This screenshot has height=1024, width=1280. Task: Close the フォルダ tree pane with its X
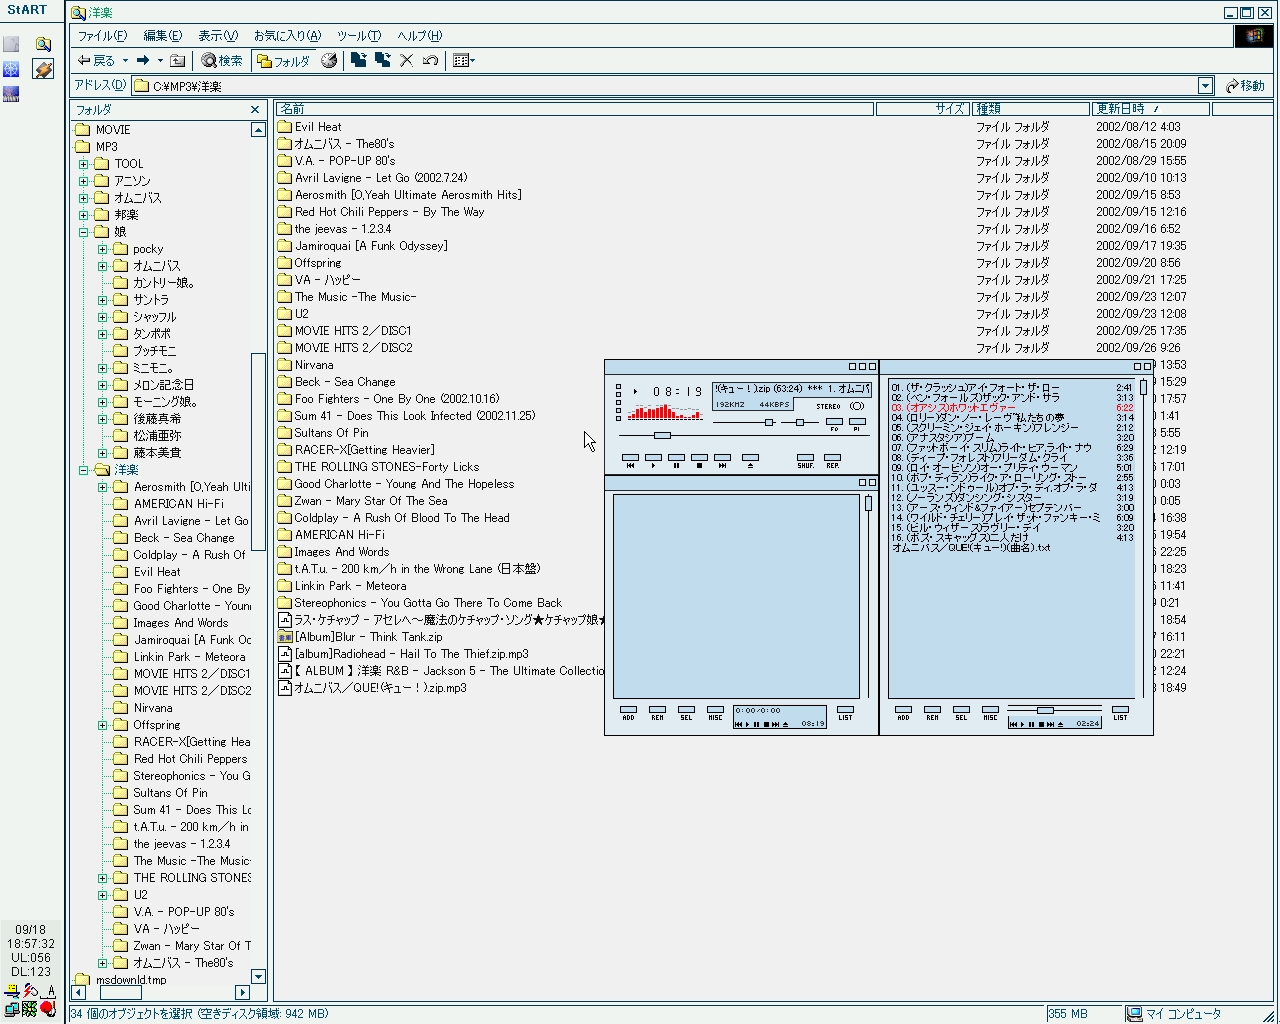point(255,110)
